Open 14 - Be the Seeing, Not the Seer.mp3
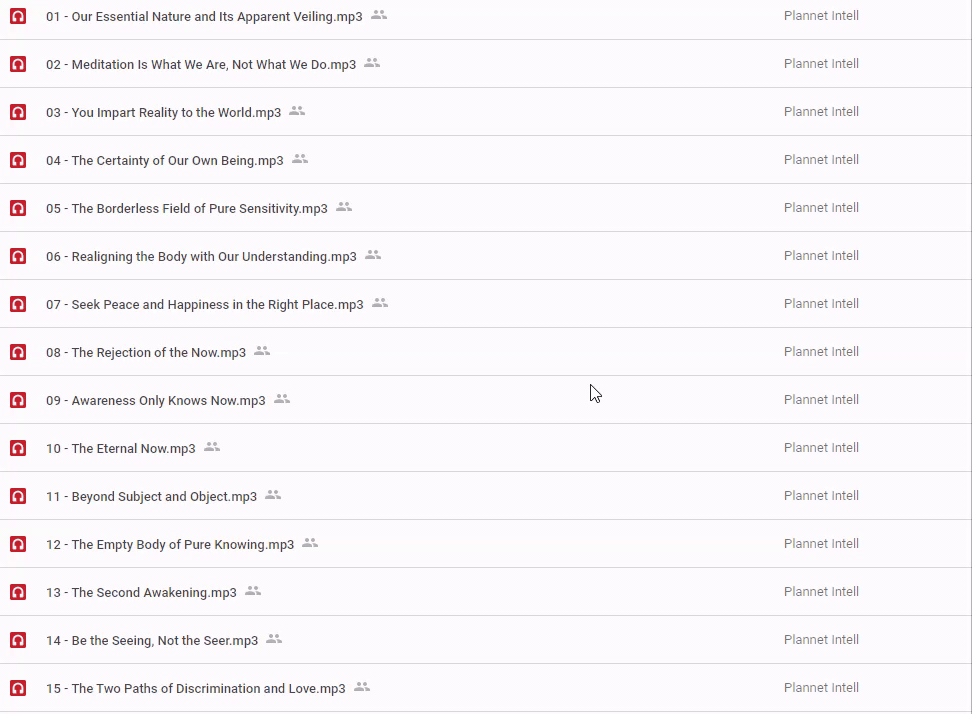The image size is (972, 714). click(x=151, y=640)
